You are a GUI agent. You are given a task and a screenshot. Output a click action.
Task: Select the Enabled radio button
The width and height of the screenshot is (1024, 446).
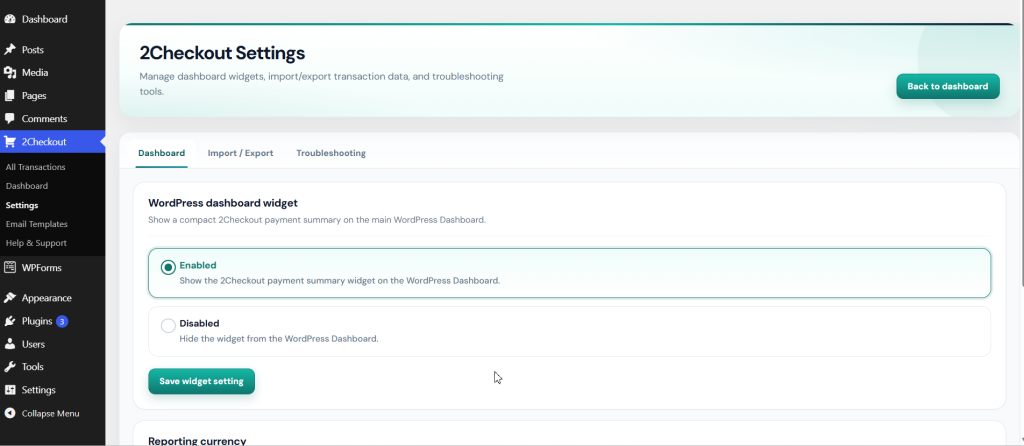coord(168,267)
